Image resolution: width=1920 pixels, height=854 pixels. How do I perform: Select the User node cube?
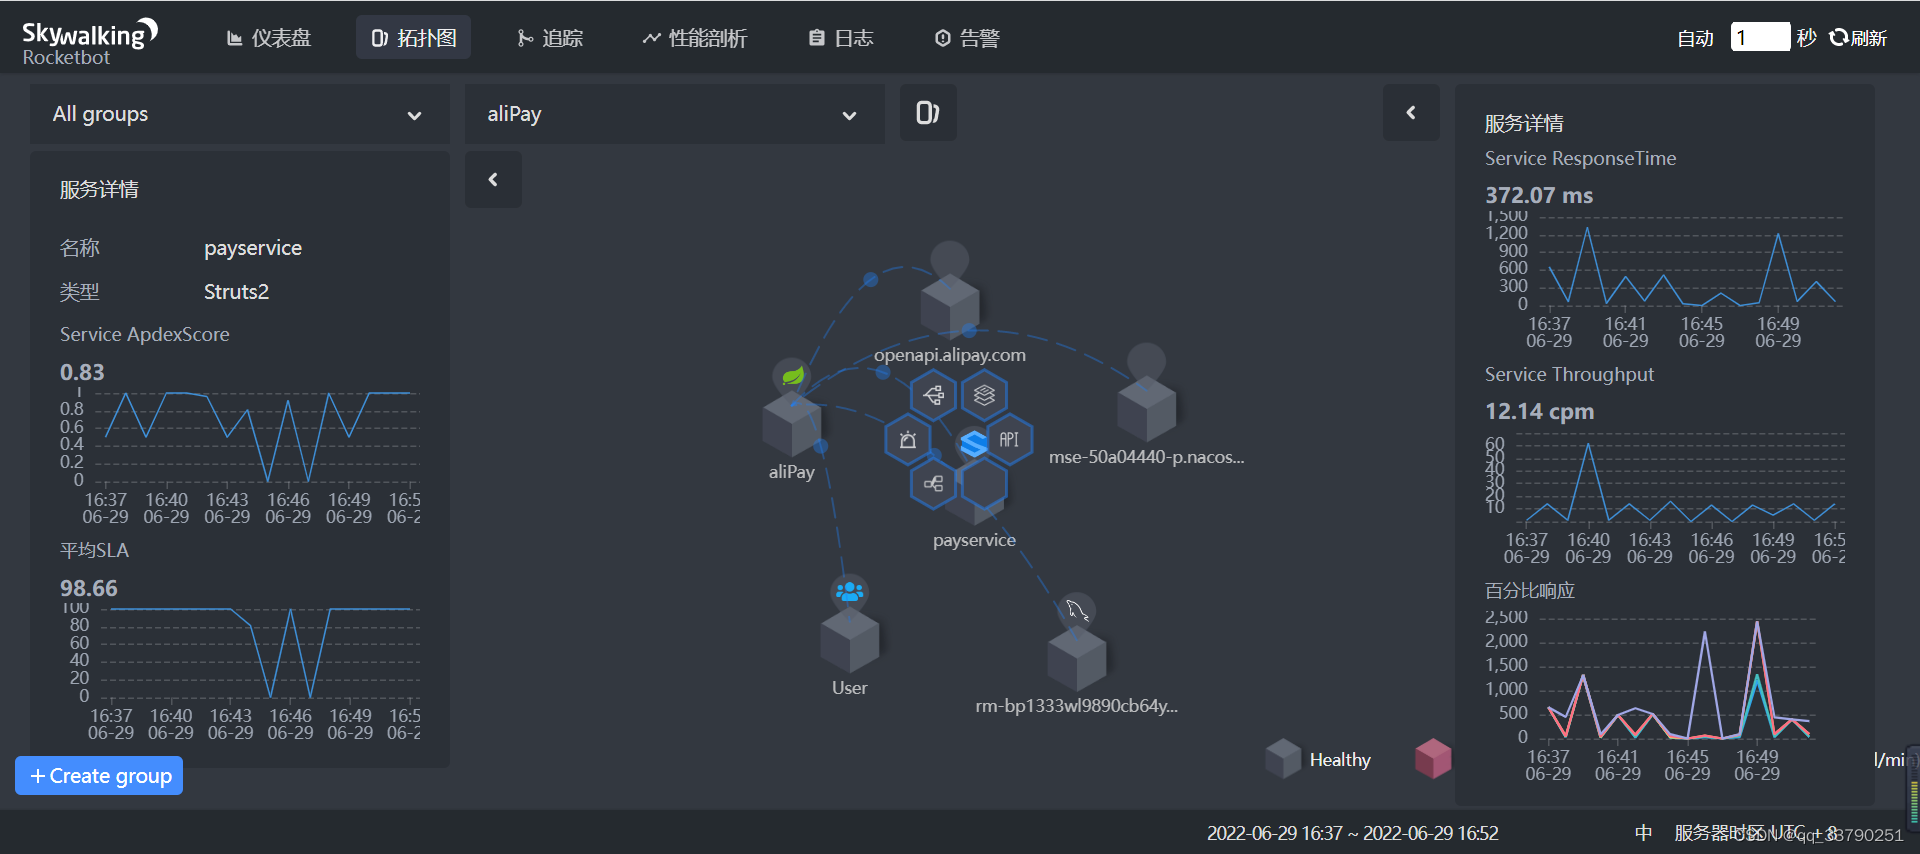[850, 640]
